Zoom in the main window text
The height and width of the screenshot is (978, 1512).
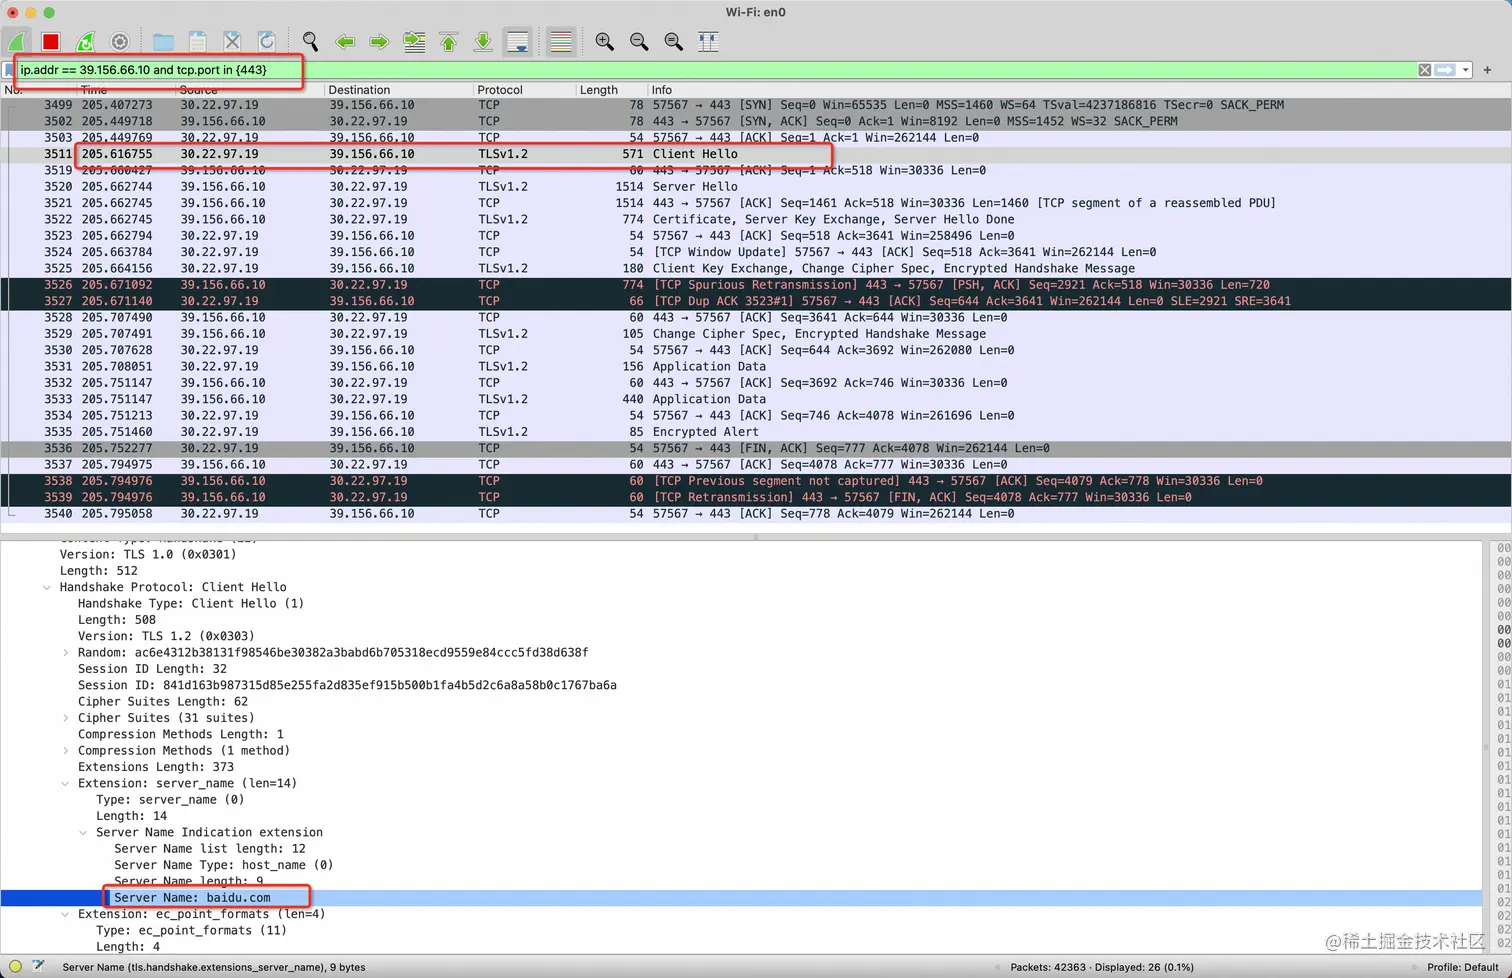604,42
